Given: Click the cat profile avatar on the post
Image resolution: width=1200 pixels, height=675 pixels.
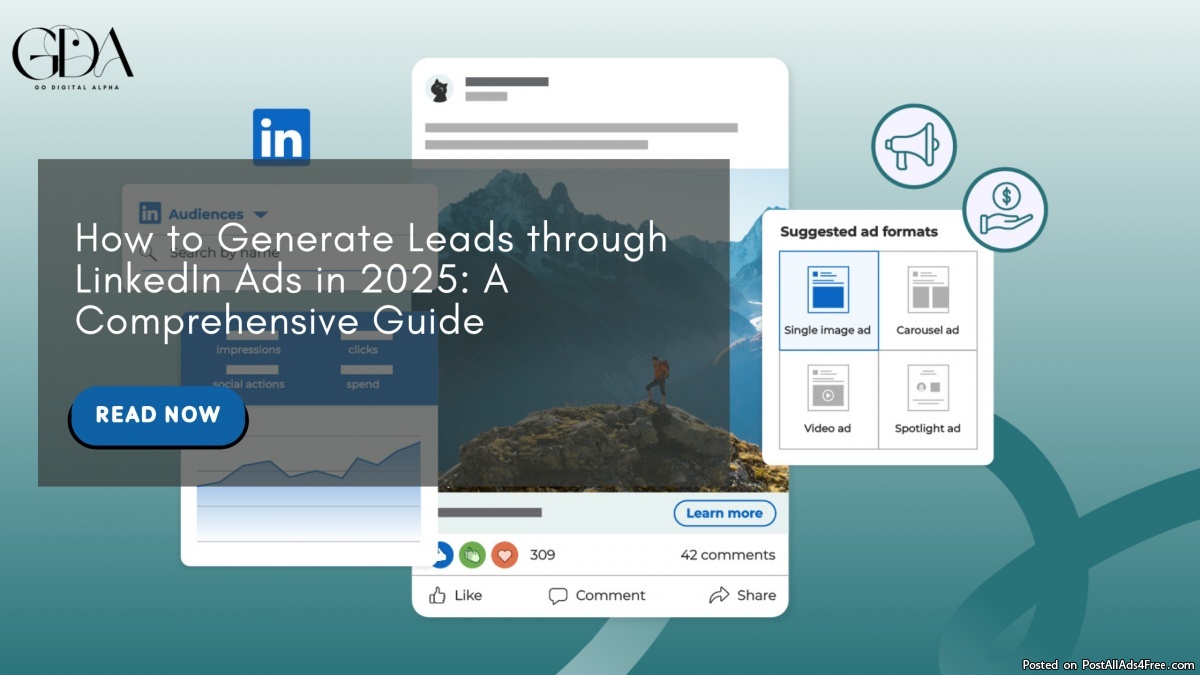Looking at the screenshot, I should (x=438, y=89).
